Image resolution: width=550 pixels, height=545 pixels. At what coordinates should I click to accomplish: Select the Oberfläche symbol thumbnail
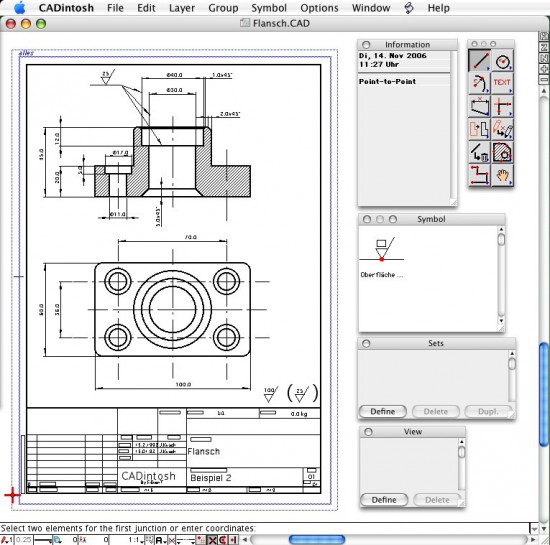pyautogui.click(x=382, y=250)
